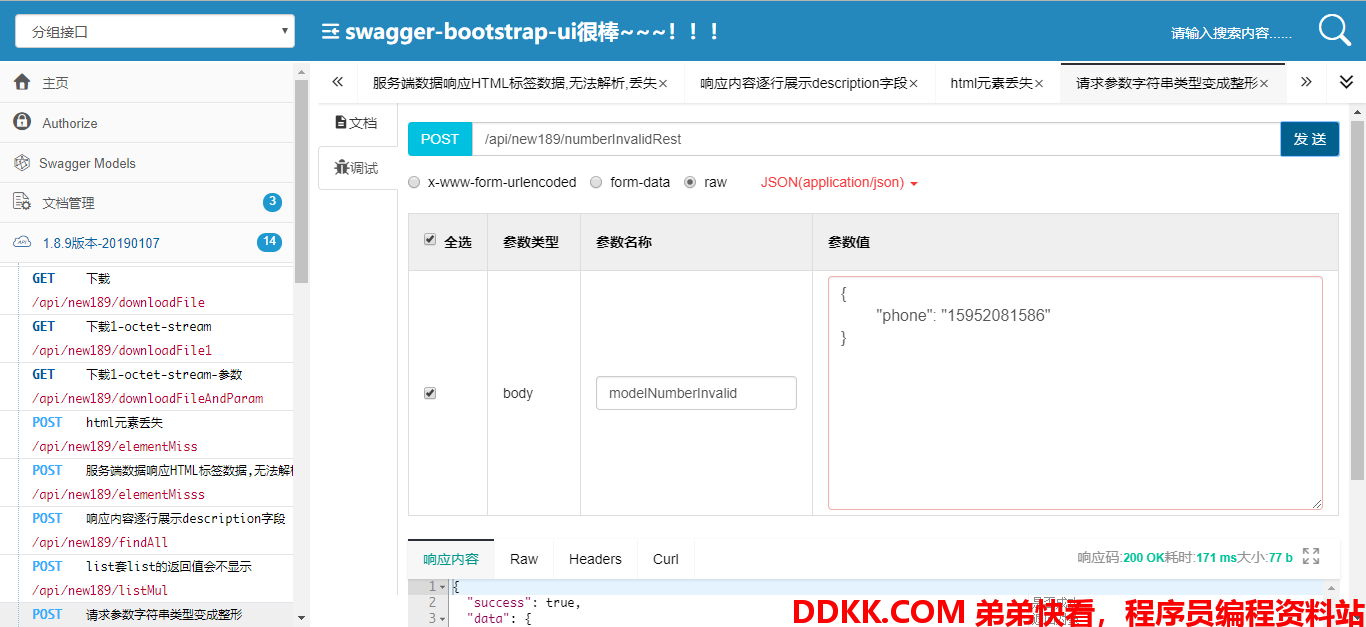Click the 171 ms elapsed time text
Viewport: 1366px width, 627px height.
tap(1216, 557)
